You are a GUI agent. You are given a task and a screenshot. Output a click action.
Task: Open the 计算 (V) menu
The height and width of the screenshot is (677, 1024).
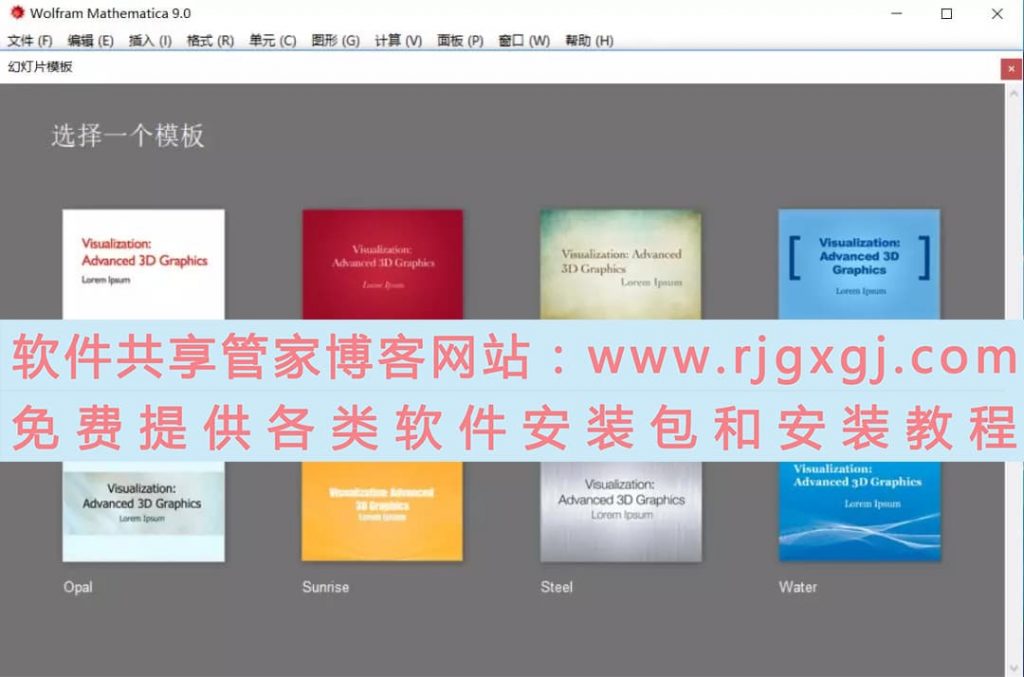point(398,40)
